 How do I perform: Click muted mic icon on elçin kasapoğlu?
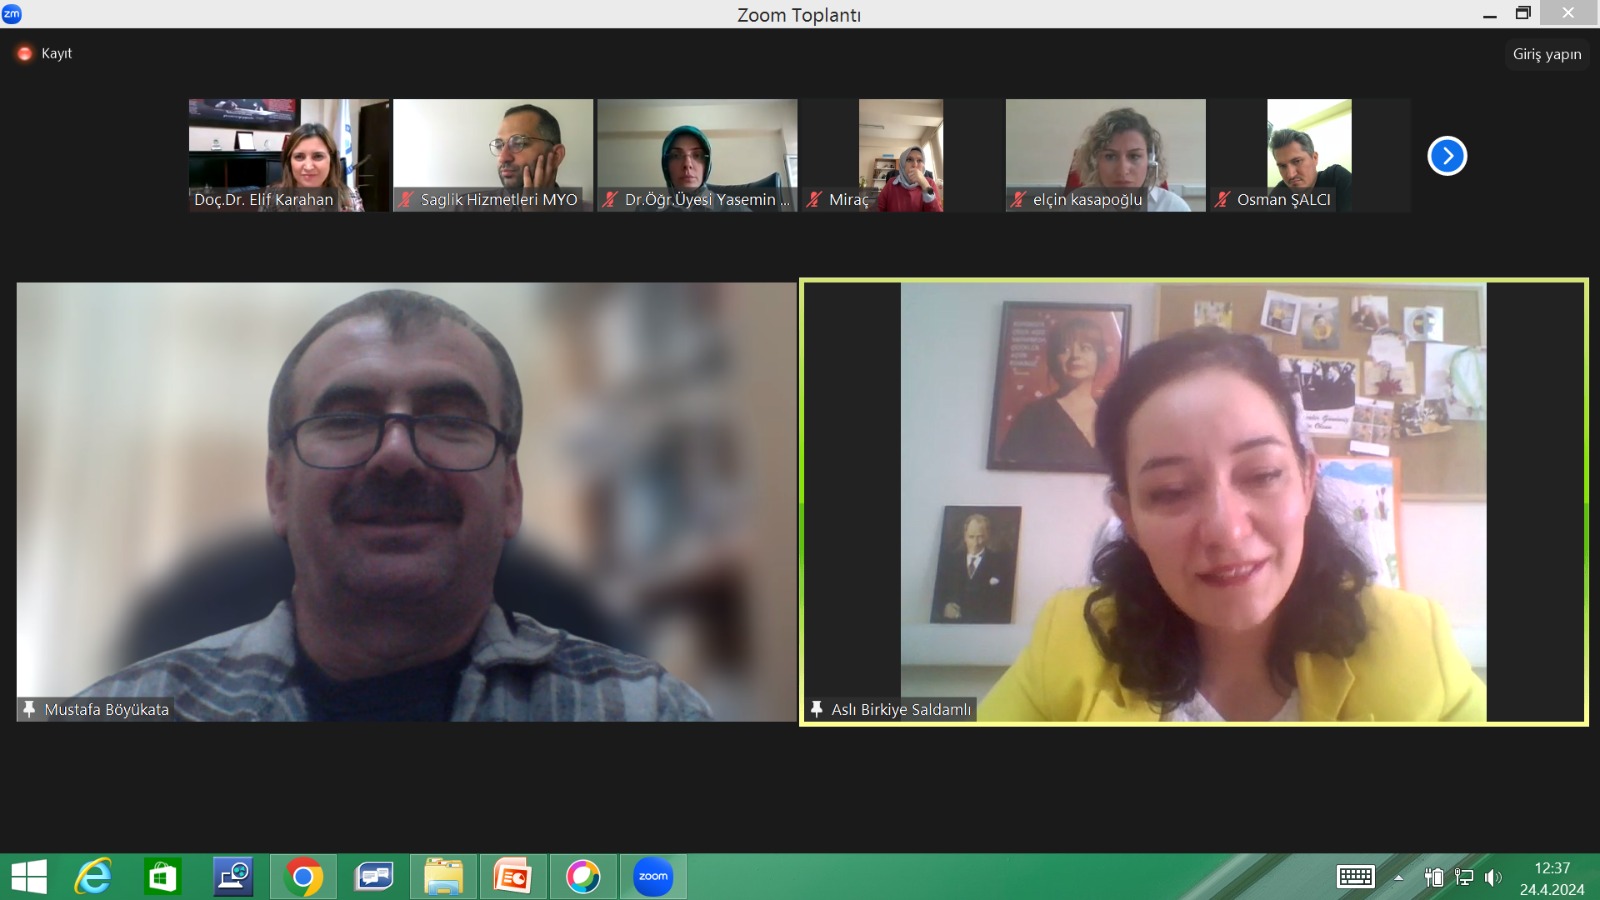point(1018,200)
